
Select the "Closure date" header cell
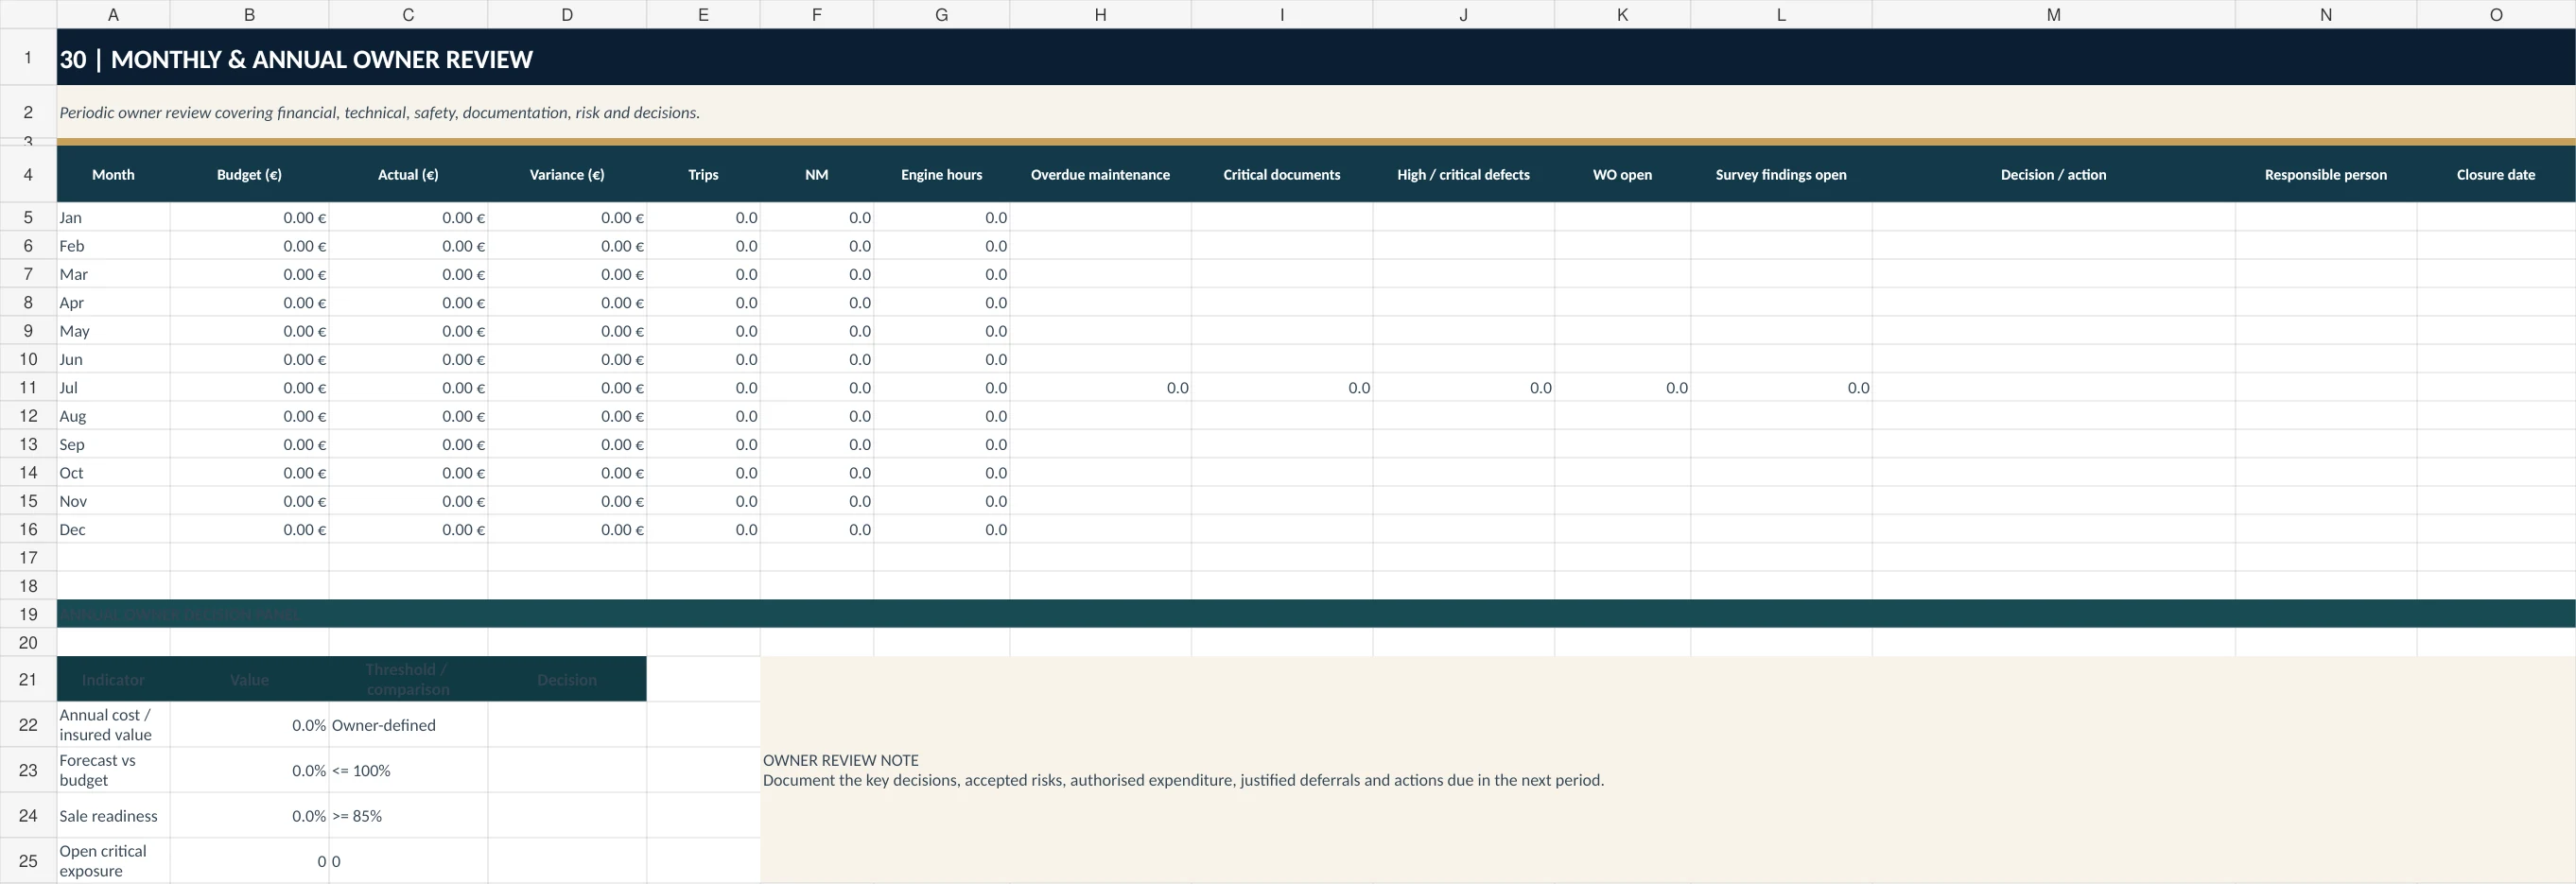(x=2496, y=174)
